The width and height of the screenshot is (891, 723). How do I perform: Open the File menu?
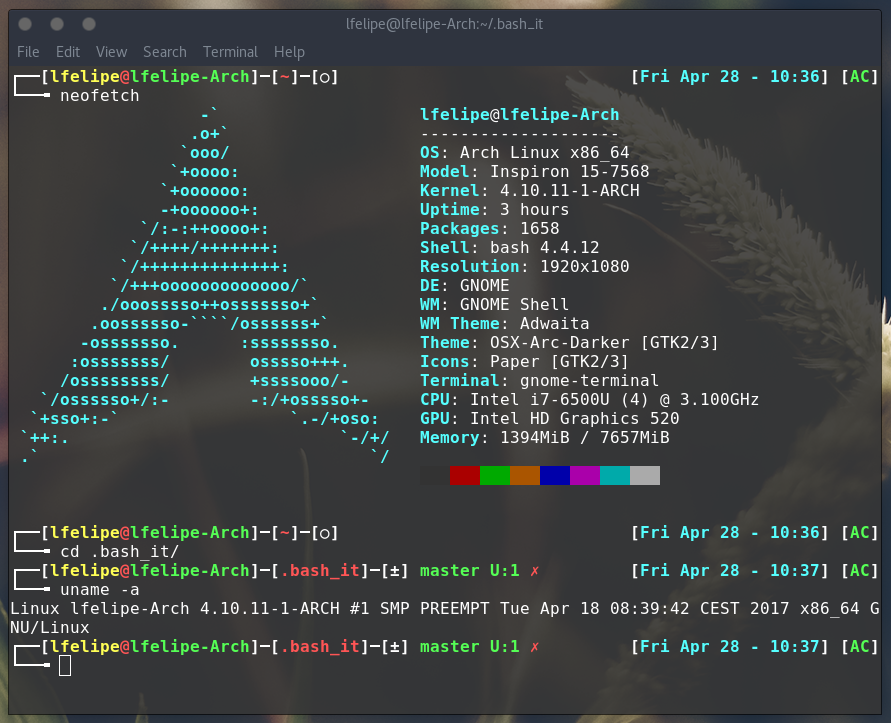point(28,52)
